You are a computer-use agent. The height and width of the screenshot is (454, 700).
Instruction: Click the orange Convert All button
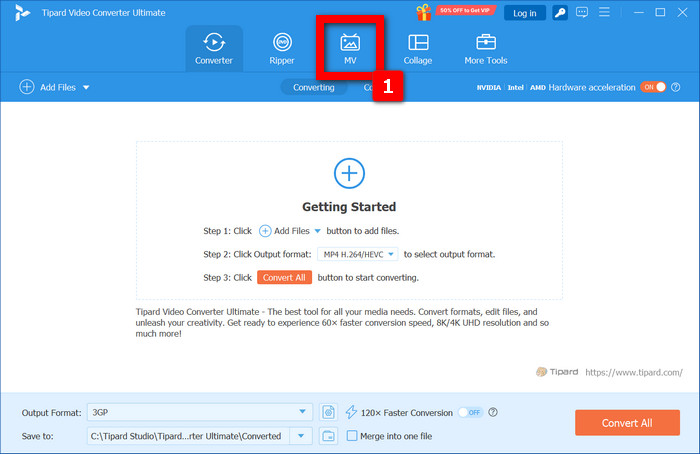tap(627, 423)
